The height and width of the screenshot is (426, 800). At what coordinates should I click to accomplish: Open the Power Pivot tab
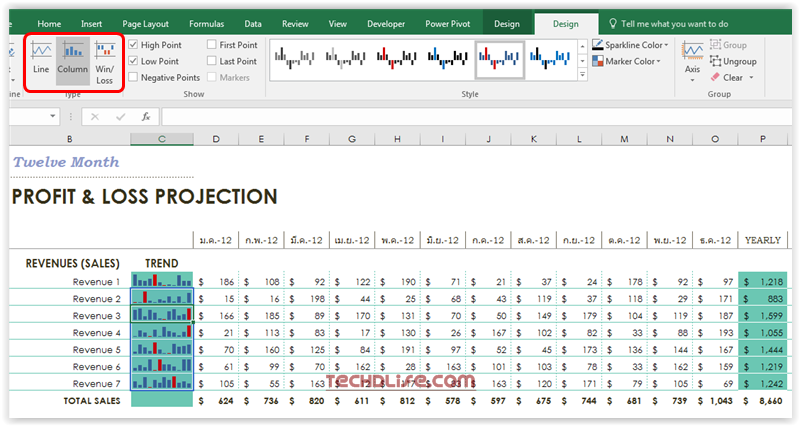pos(447,24)
